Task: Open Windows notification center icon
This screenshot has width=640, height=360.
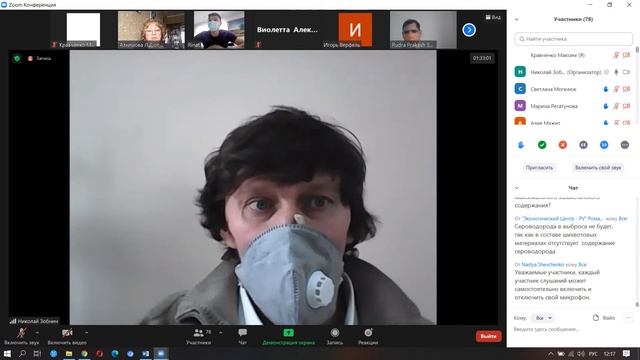Action: (627, 353)
